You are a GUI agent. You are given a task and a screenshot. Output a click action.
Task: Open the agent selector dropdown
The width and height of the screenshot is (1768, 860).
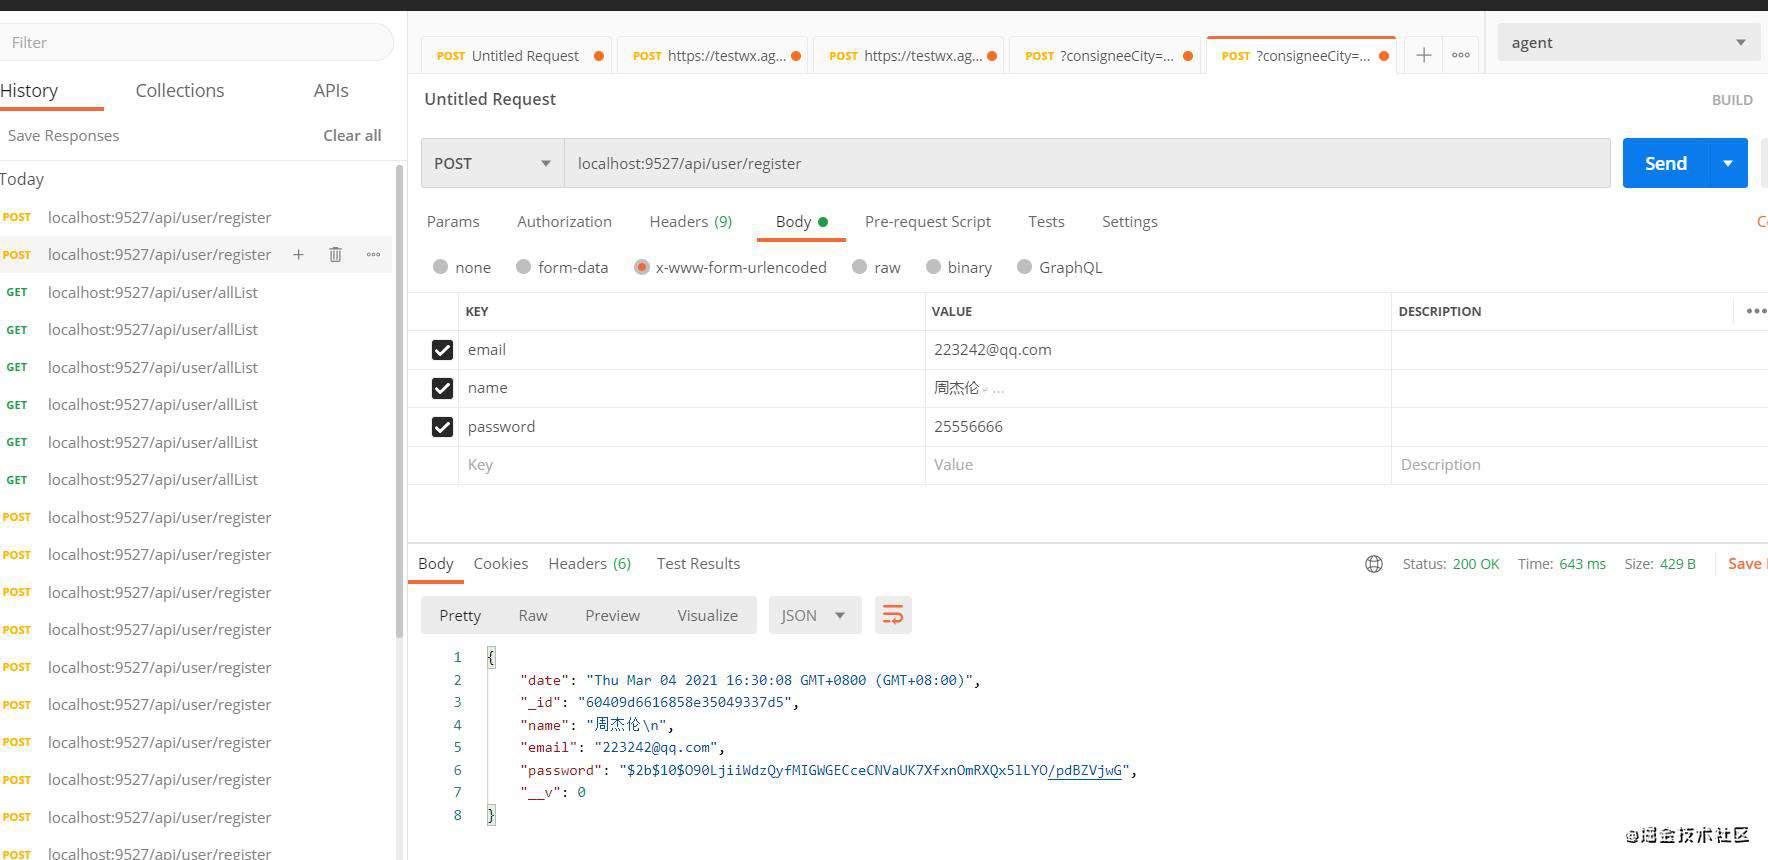click(x=1628, y=42)
